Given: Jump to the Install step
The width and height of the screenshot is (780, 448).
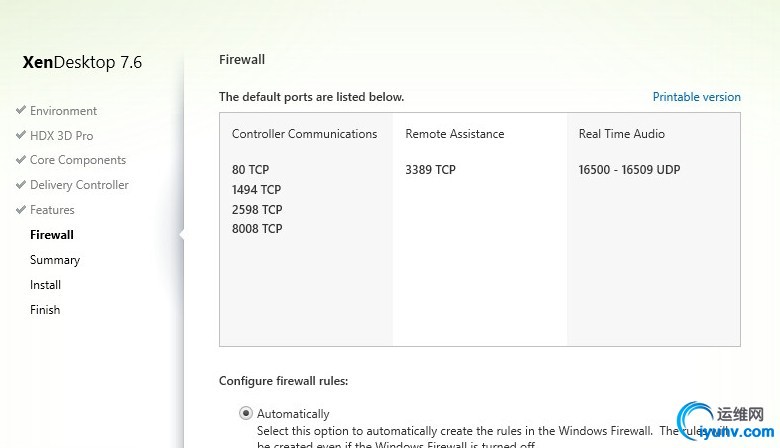Looking at the screenshot, I should click(45, 285).
